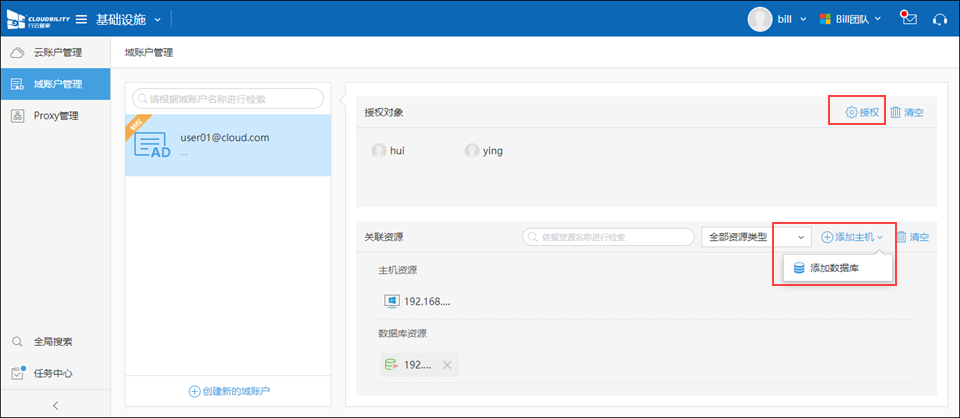The height and width of the screenshot is (418, 960).
Task: Click 创建新的域账户 link
Action: (229, 390)
